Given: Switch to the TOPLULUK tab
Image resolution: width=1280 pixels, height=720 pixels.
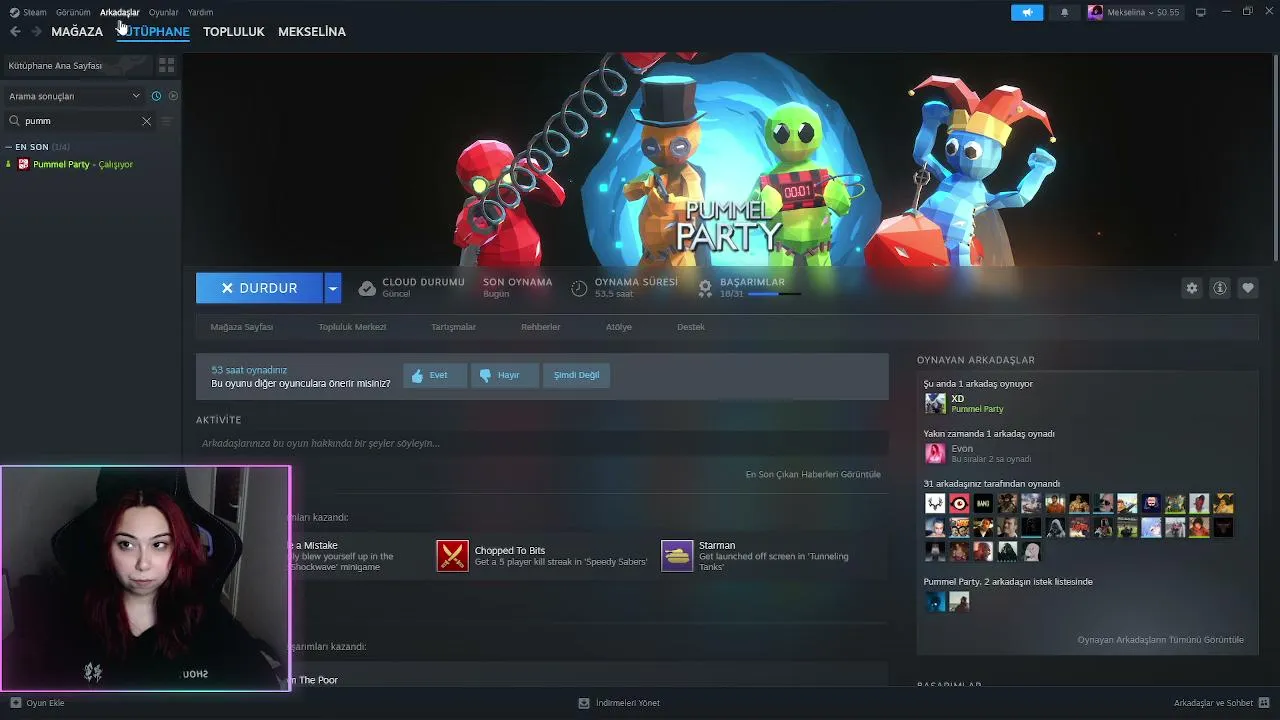Looking at the screenshot, I should click(233, 32).
